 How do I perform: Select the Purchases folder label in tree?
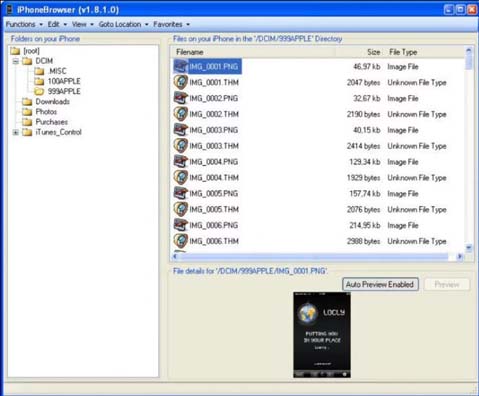[x=52, y=122]
